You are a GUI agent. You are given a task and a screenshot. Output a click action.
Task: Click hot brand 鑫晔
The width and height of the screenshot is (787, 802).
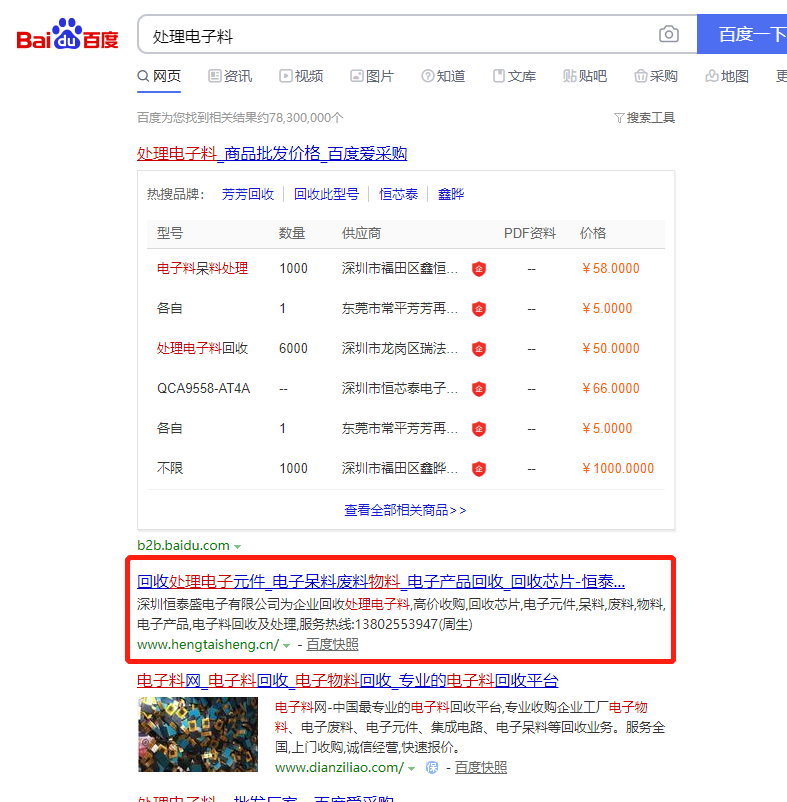[x=451, y=194]
